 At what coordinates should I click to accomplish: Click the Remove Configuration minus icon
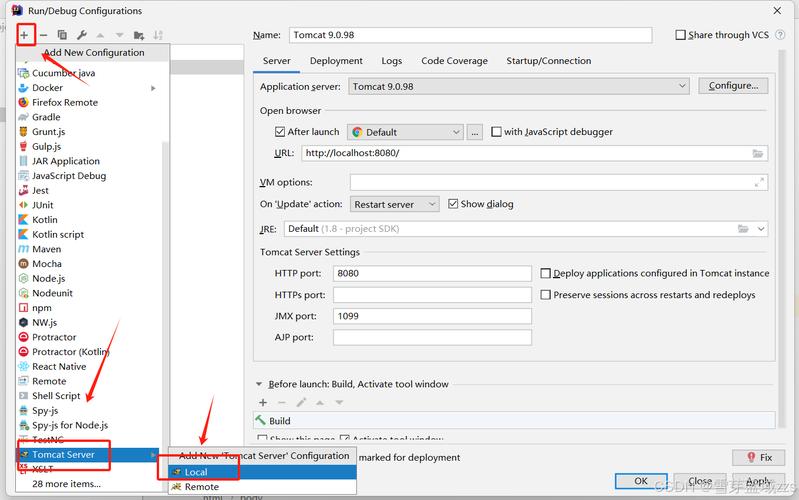pyautogui.click(x=43, y=35)
